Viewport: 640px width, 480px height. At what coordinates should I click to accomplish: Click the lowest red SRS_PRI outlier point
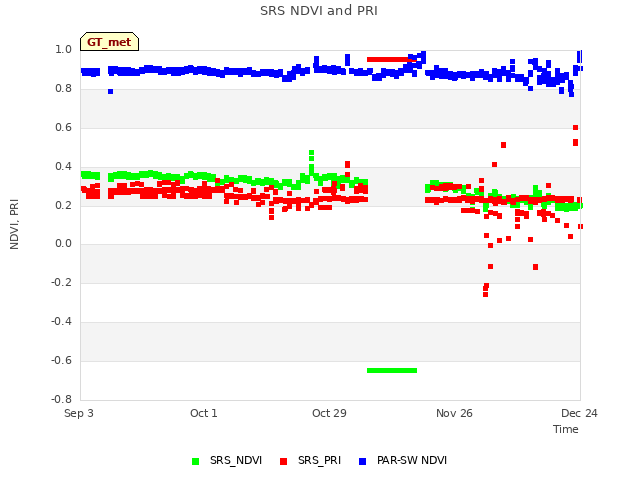[485, 294]
